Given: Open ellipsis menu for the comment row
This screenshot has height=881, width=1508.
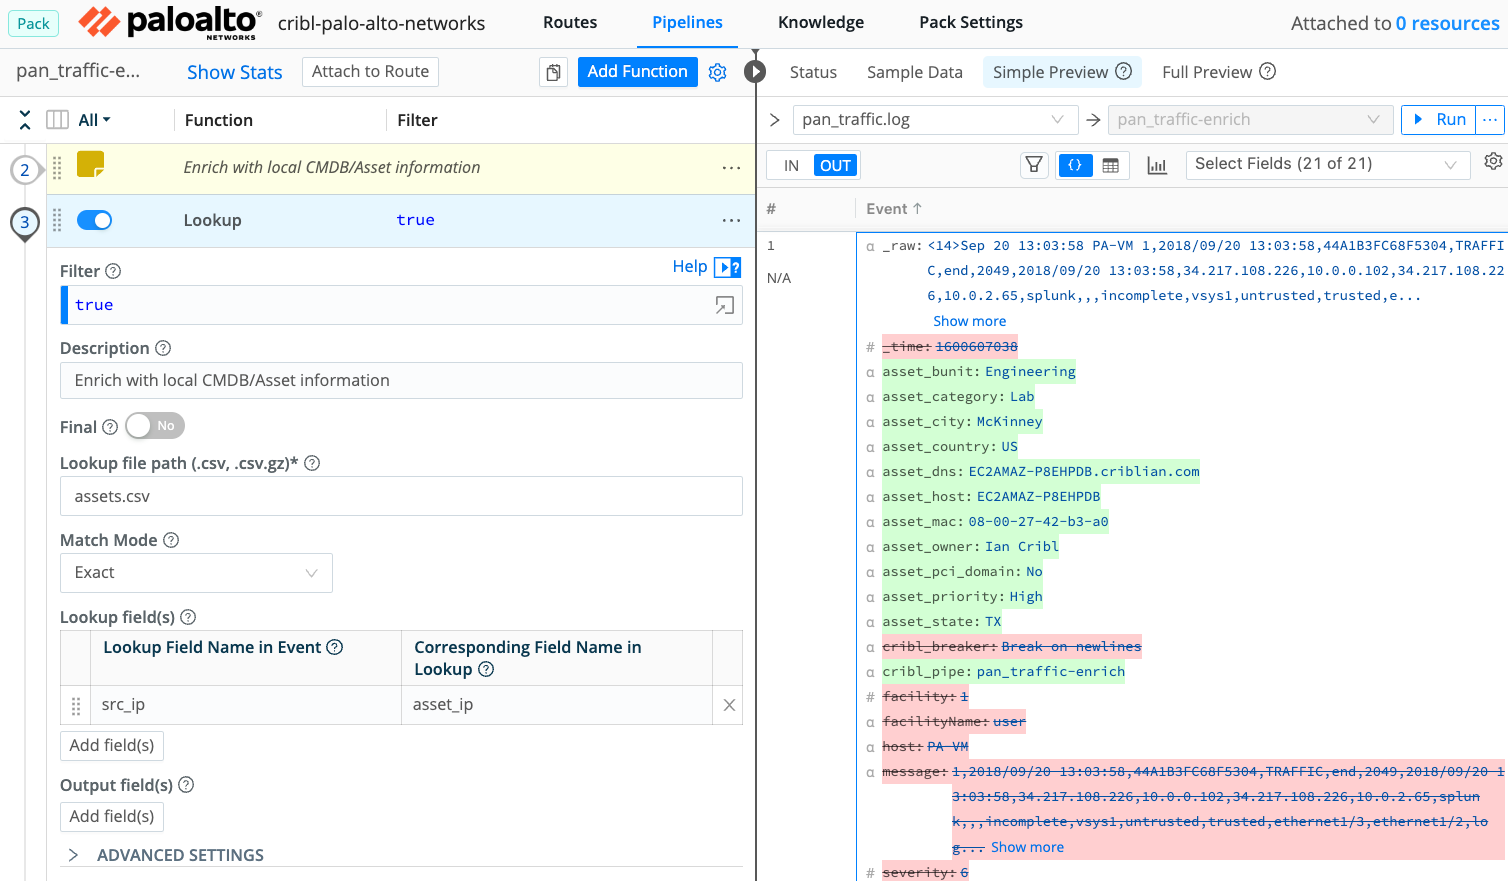Looking at the screenshot, I should point(731,168).
